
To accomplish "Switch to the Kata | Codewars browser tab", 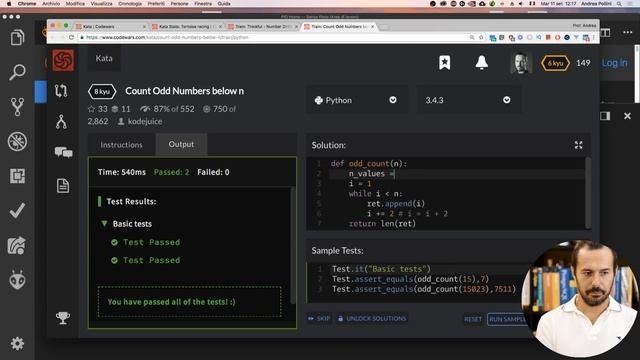I will [x=110, y=27].
